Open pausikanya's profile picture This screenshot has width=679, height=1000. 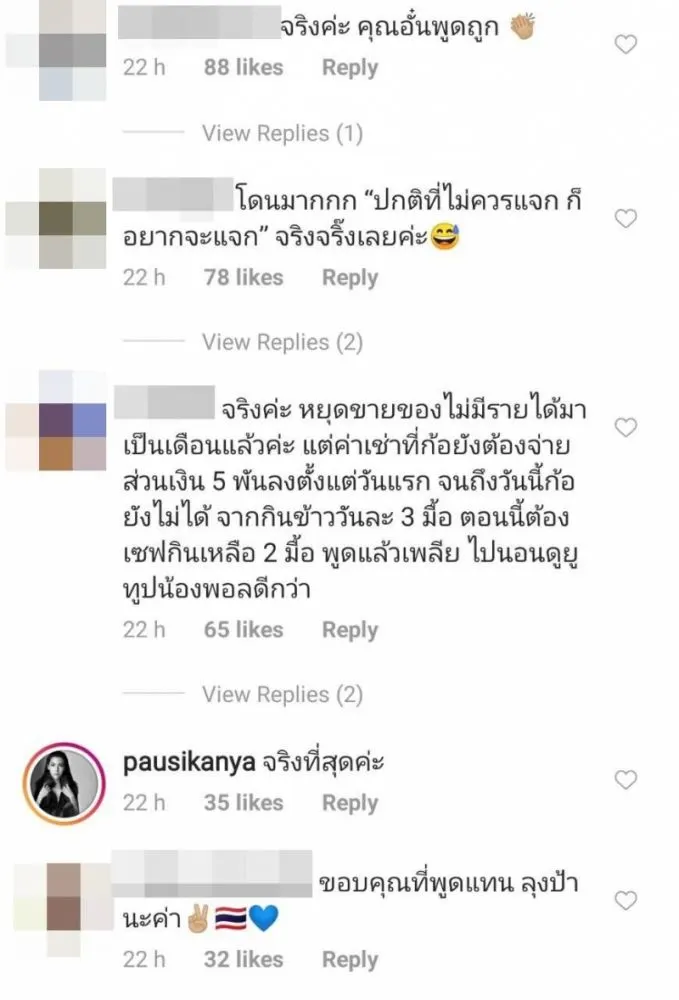point(64,783)
